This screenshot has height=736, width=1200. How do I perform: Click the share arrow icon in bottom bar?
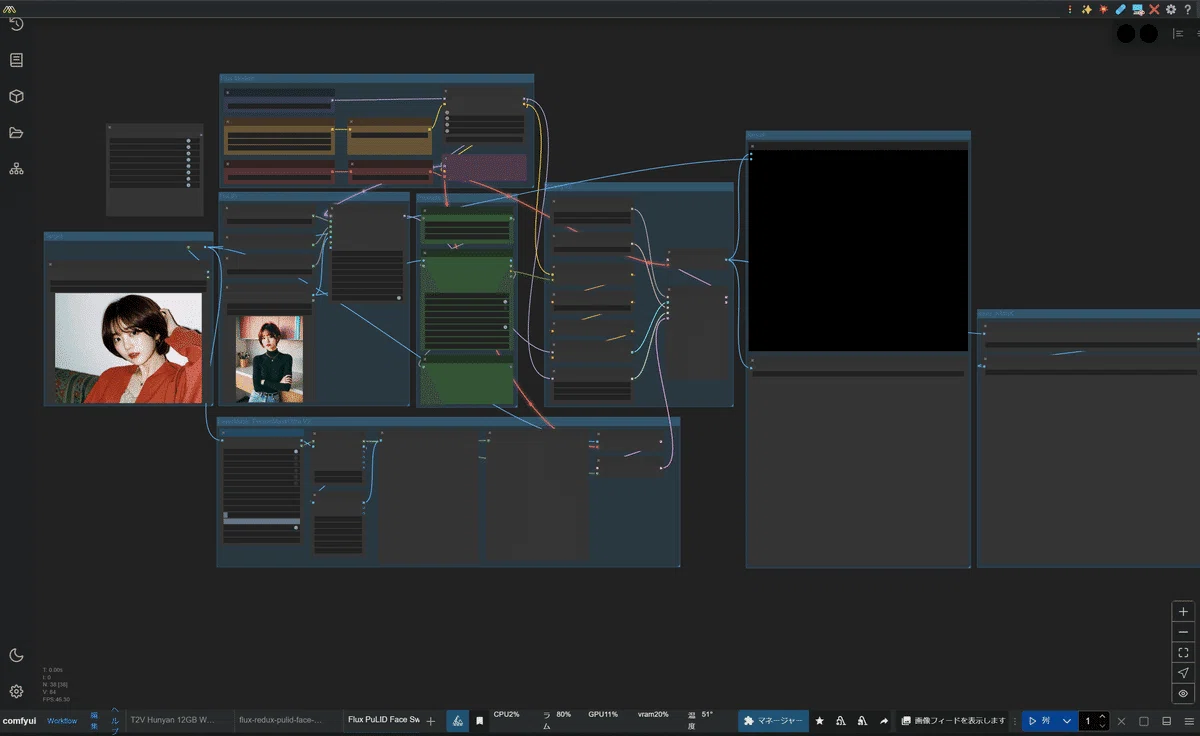pos(884,721)
